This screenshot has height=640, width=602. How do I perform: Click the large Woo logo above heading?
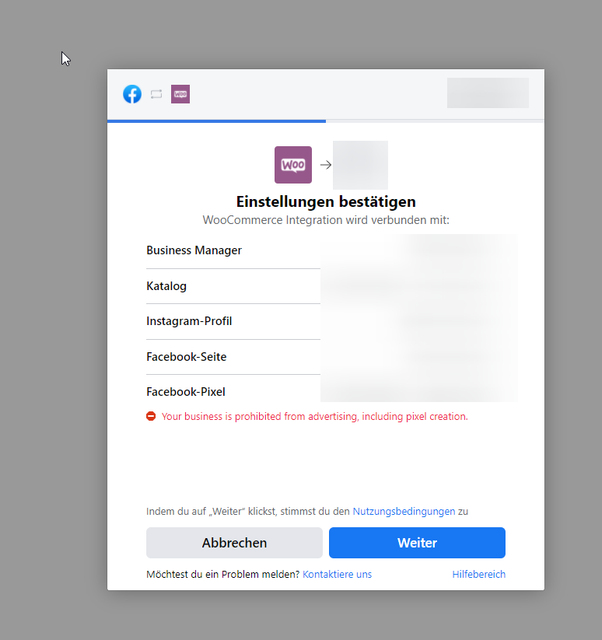coord(293,165)
